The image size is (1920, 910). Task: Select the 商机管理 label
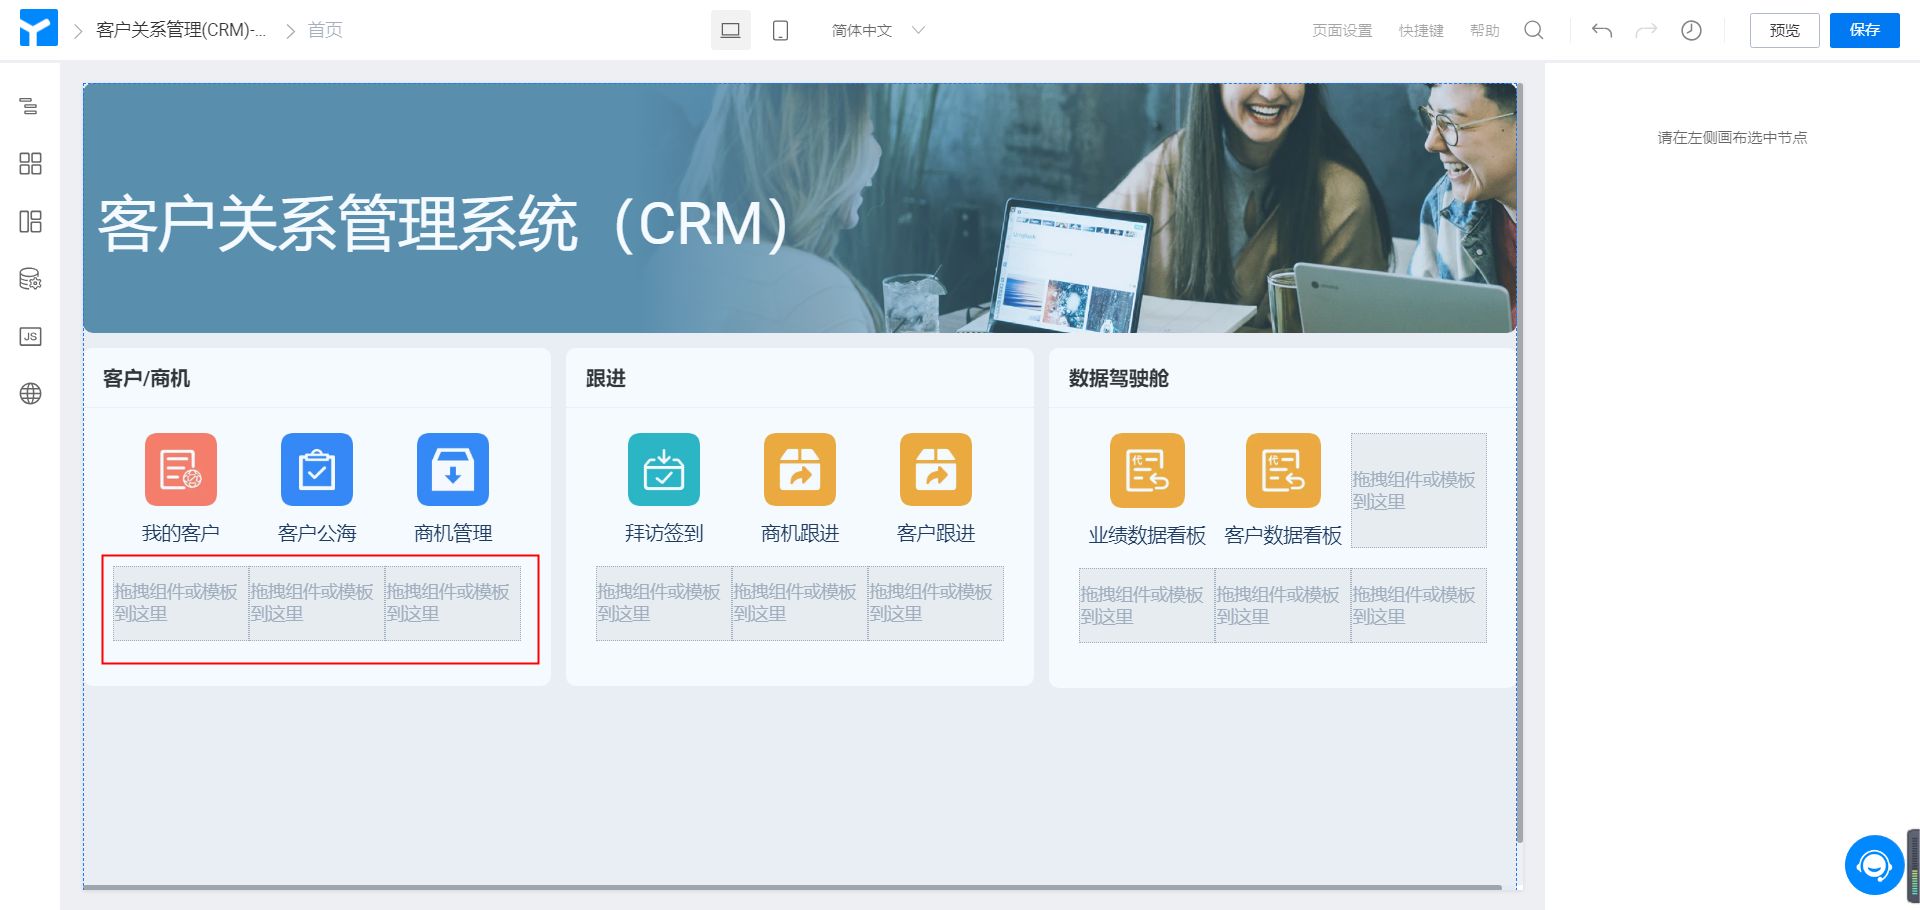[x=453, y=533]
